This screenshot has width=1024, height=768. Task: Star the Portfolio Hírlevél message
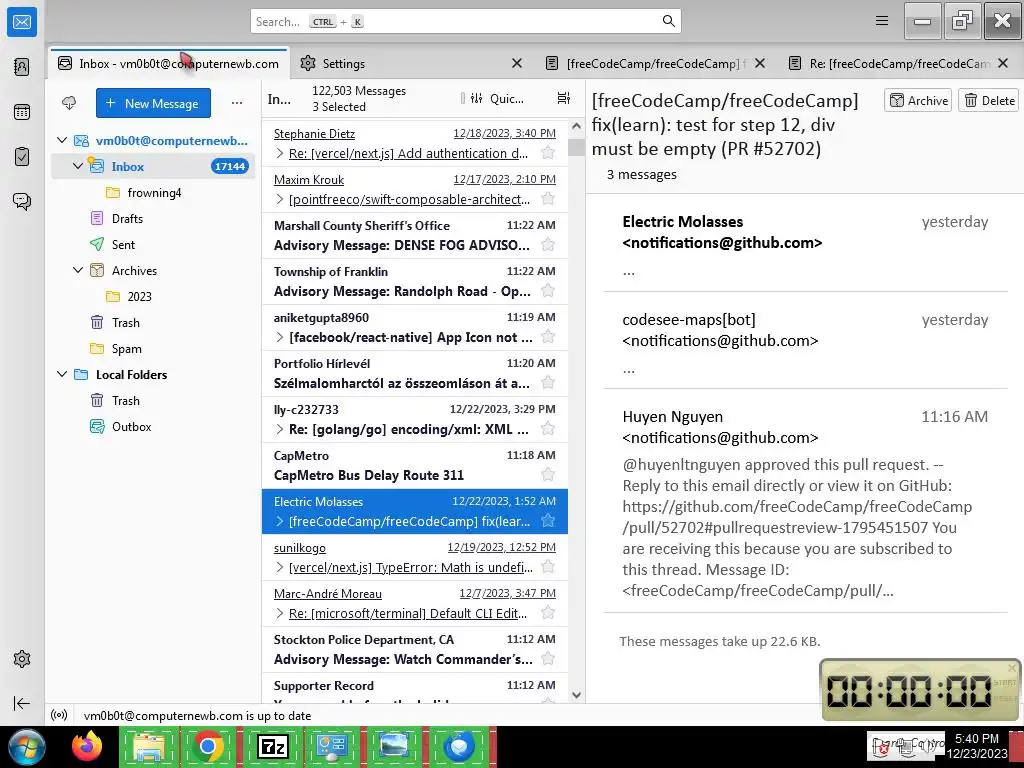tap(548, 383)
